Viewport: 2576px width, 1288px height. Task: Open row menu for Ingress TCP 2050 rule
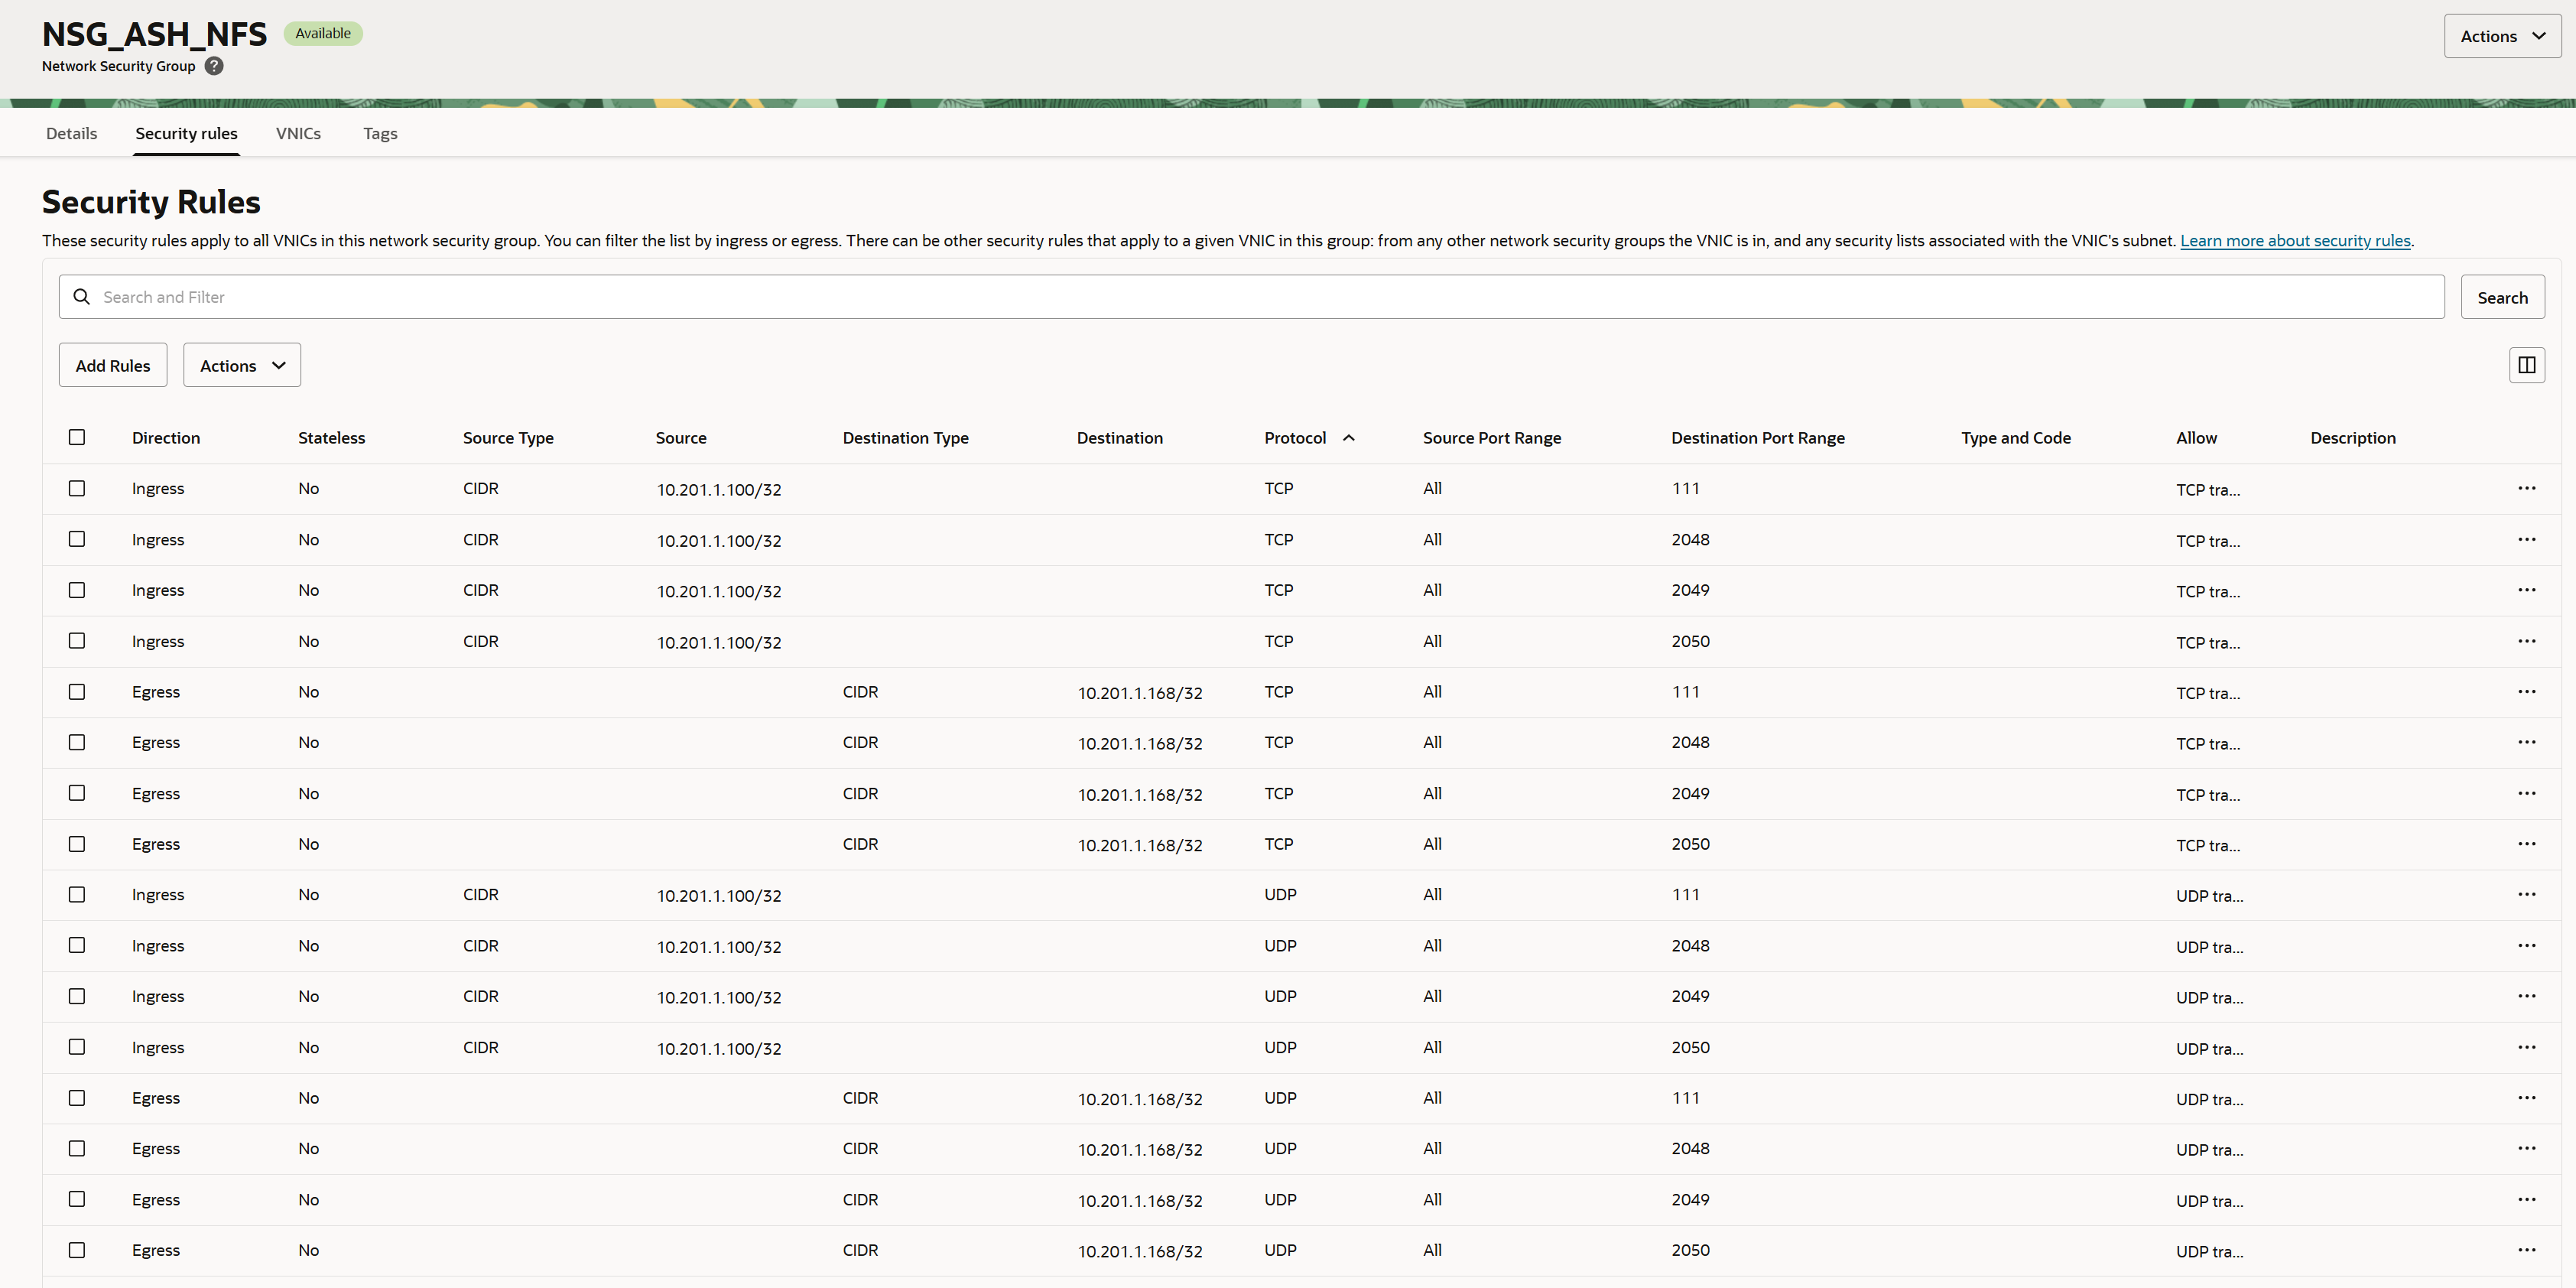point(2526,641)
